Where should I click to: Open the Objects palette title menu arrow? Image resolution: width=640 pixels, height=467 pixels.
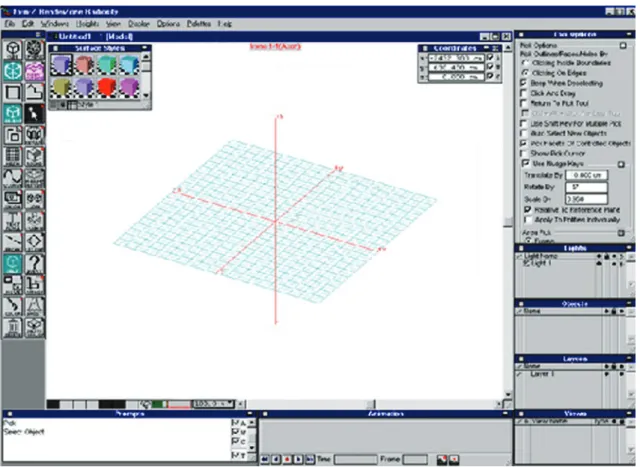629,303
